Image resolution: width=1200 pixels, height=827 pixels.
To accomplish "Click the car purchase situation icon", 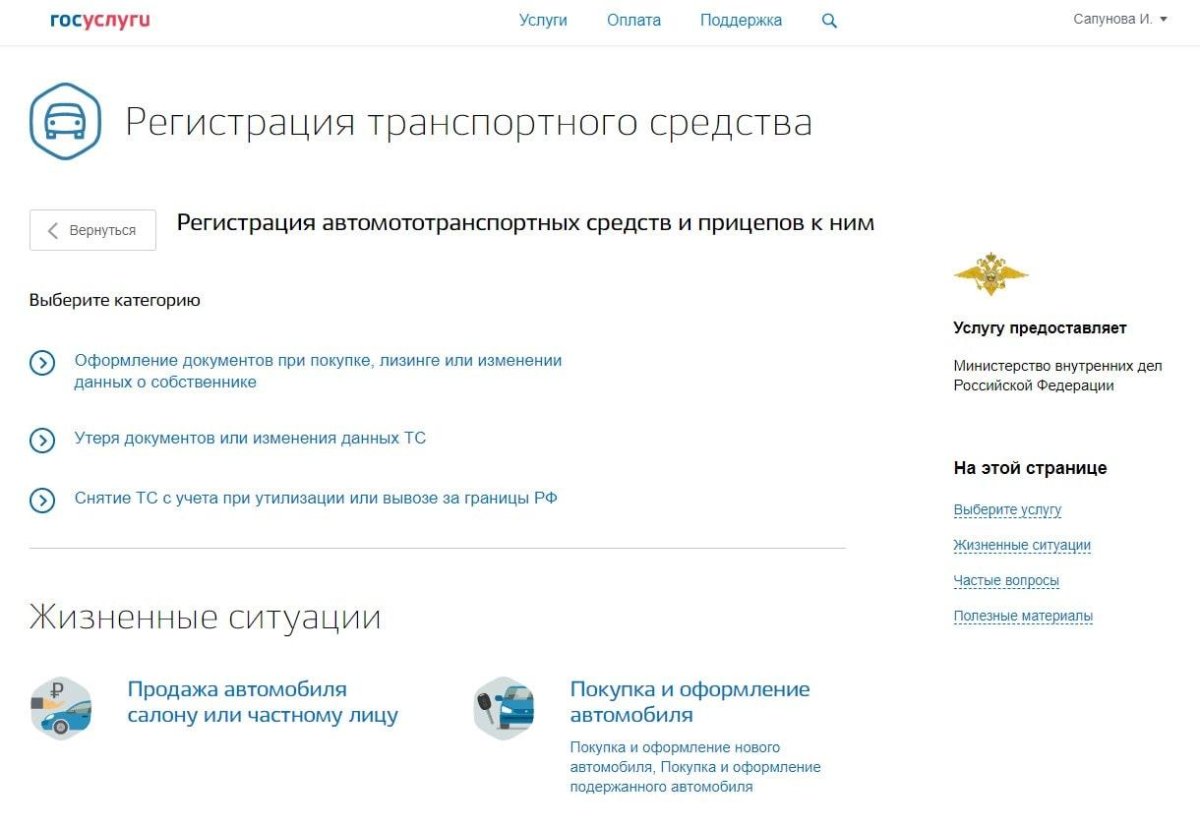I will coord(504,706).
